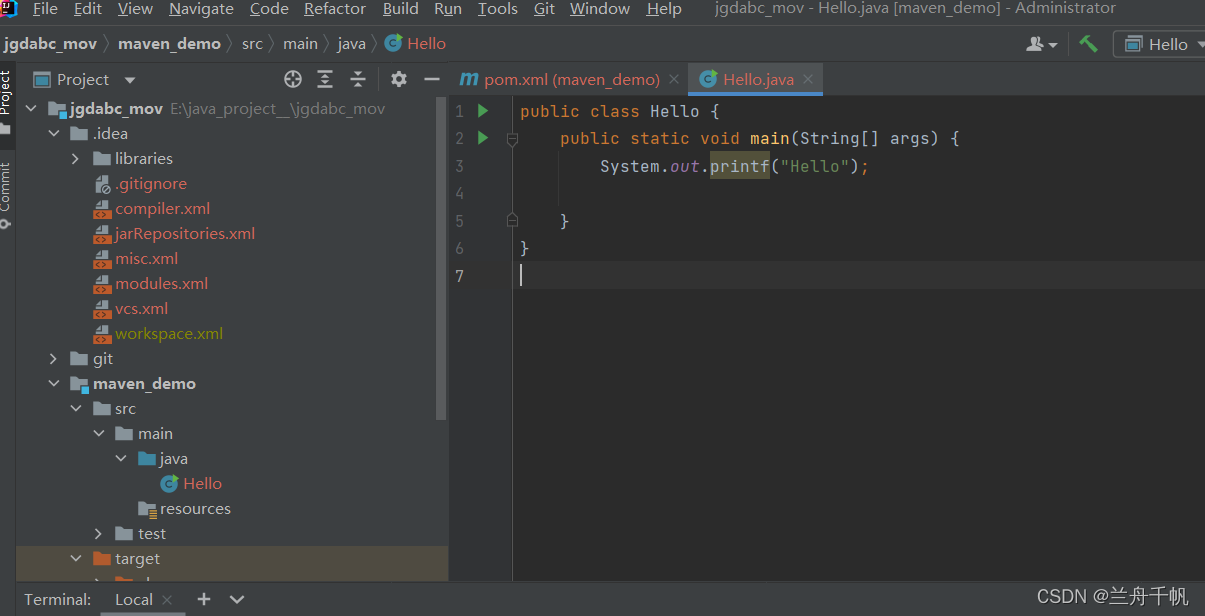1205x616 pixels.
Task: Open the Build menu
Action: 401,9
